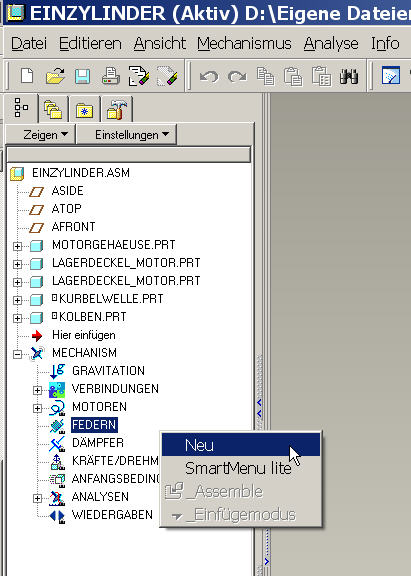Open the Analyse menu
This screenshot has height=576, width=411.
(x=331, y=43)
